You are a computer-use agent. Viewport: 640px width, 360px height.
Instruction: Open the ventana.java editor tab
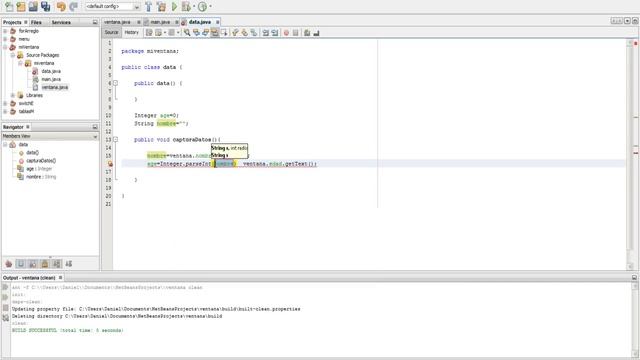tap(118, 22)
